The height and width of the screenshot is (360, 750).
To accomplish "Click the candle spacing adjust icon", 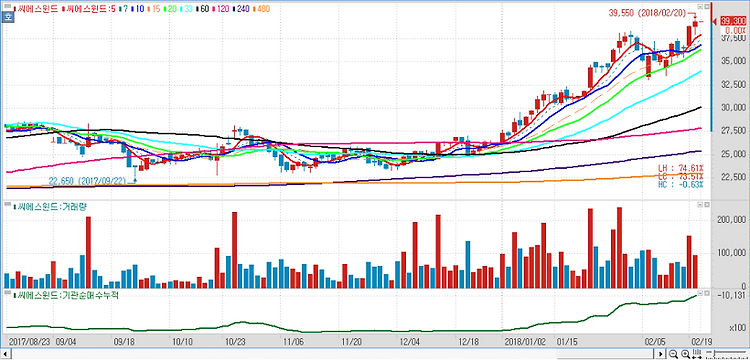I will point(696,353).
